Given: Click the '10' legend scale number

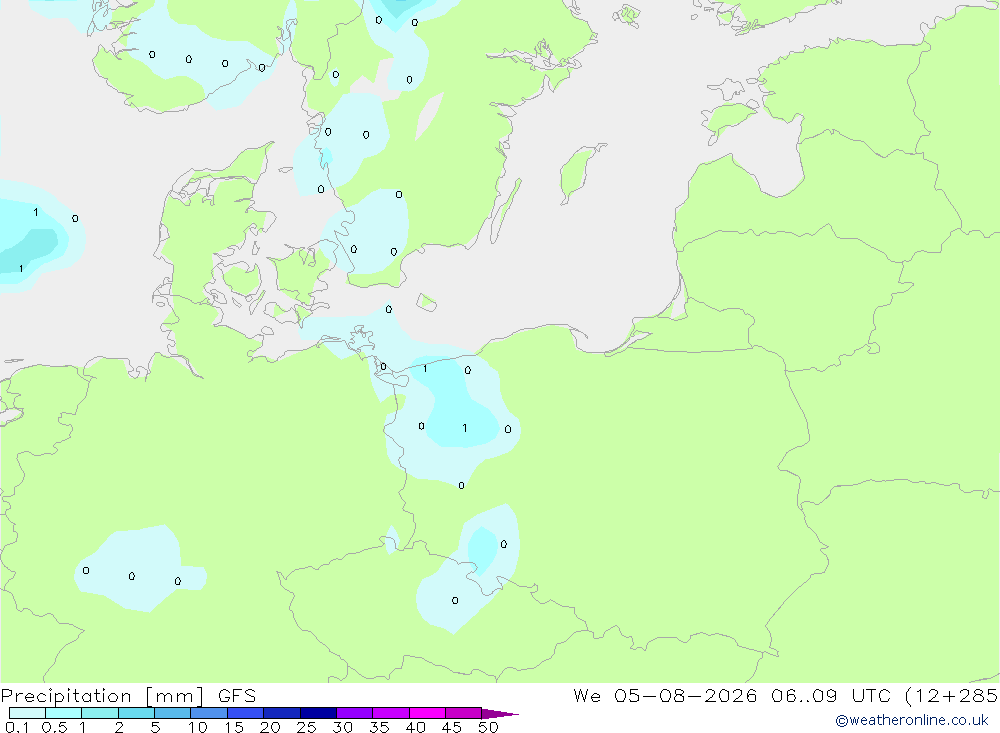Looking at the screenshot, I should 198,727.
